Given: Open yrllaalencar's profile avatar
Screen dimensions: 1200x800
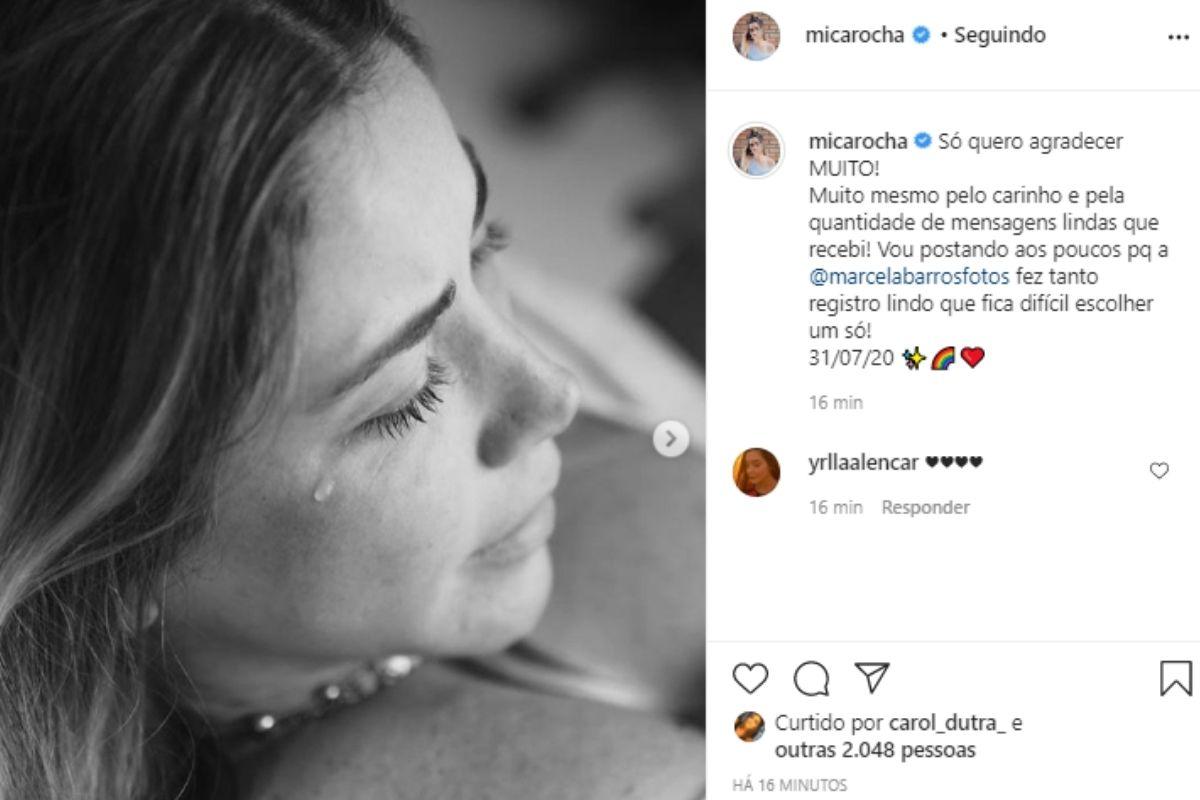Looking at the screenshot, I should coord(756,472).
